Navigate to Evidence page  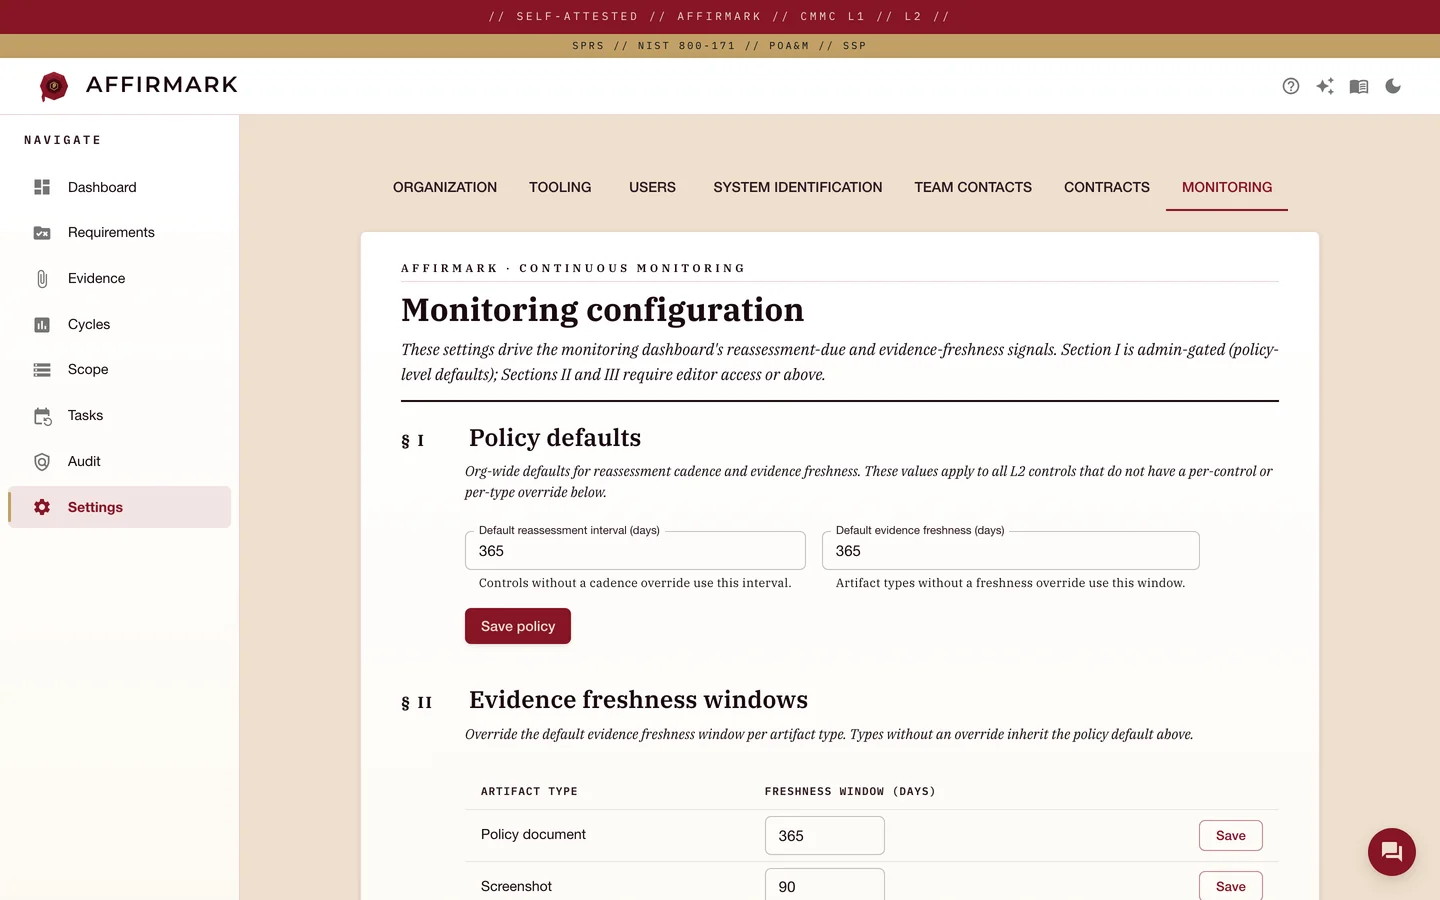pyautogui.click(x=96, y=278)
